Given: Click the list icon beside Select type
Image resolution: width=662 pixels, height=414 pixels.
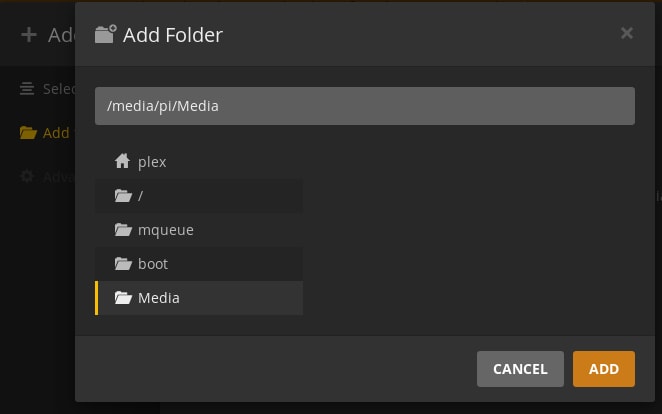Looking at the screenshot, I should coord(27,89).
